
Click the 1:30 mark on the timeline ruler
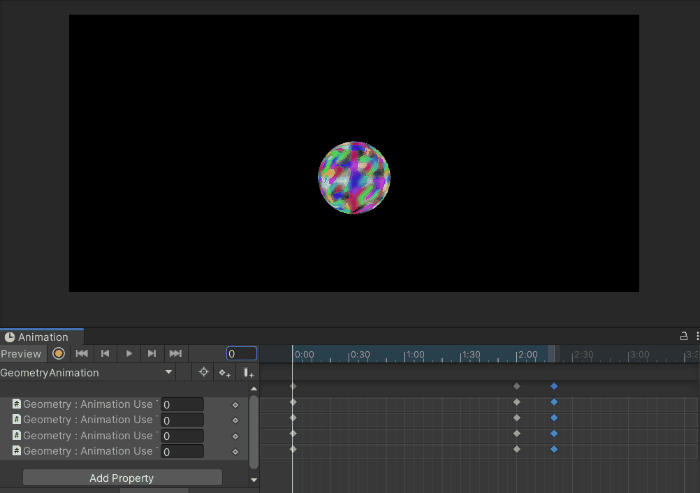click(471, 355)
